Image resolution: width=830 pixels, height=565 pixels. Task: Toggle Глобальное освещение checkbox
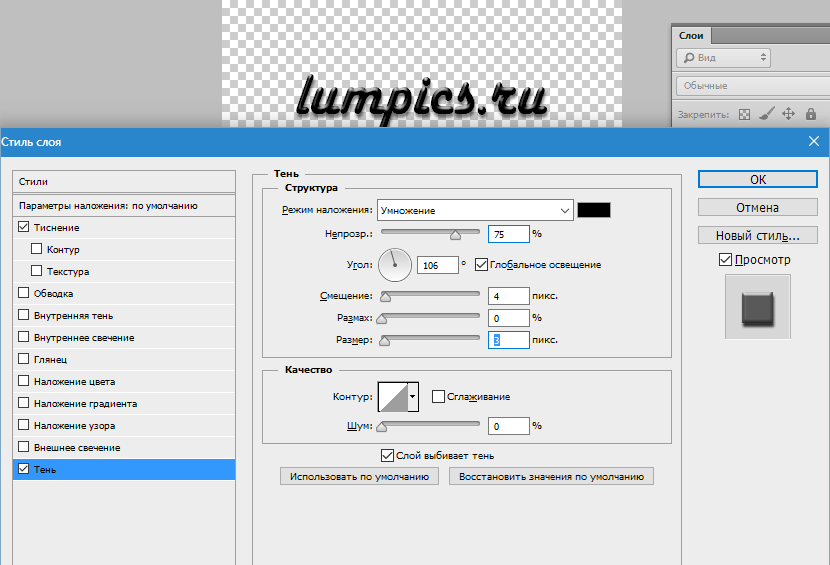pos(481,264)
